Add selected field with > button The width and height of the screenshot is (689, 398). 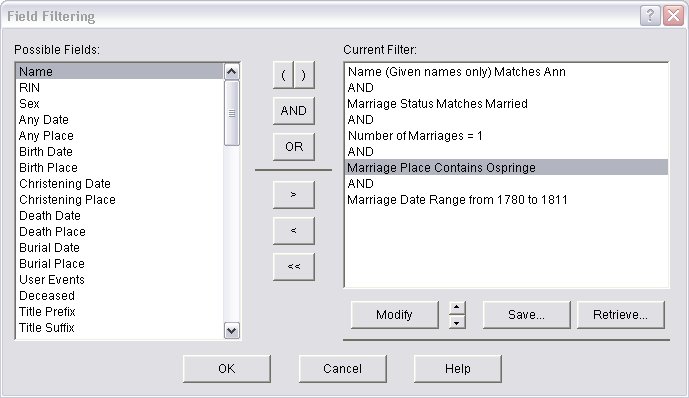click(294, 194)
